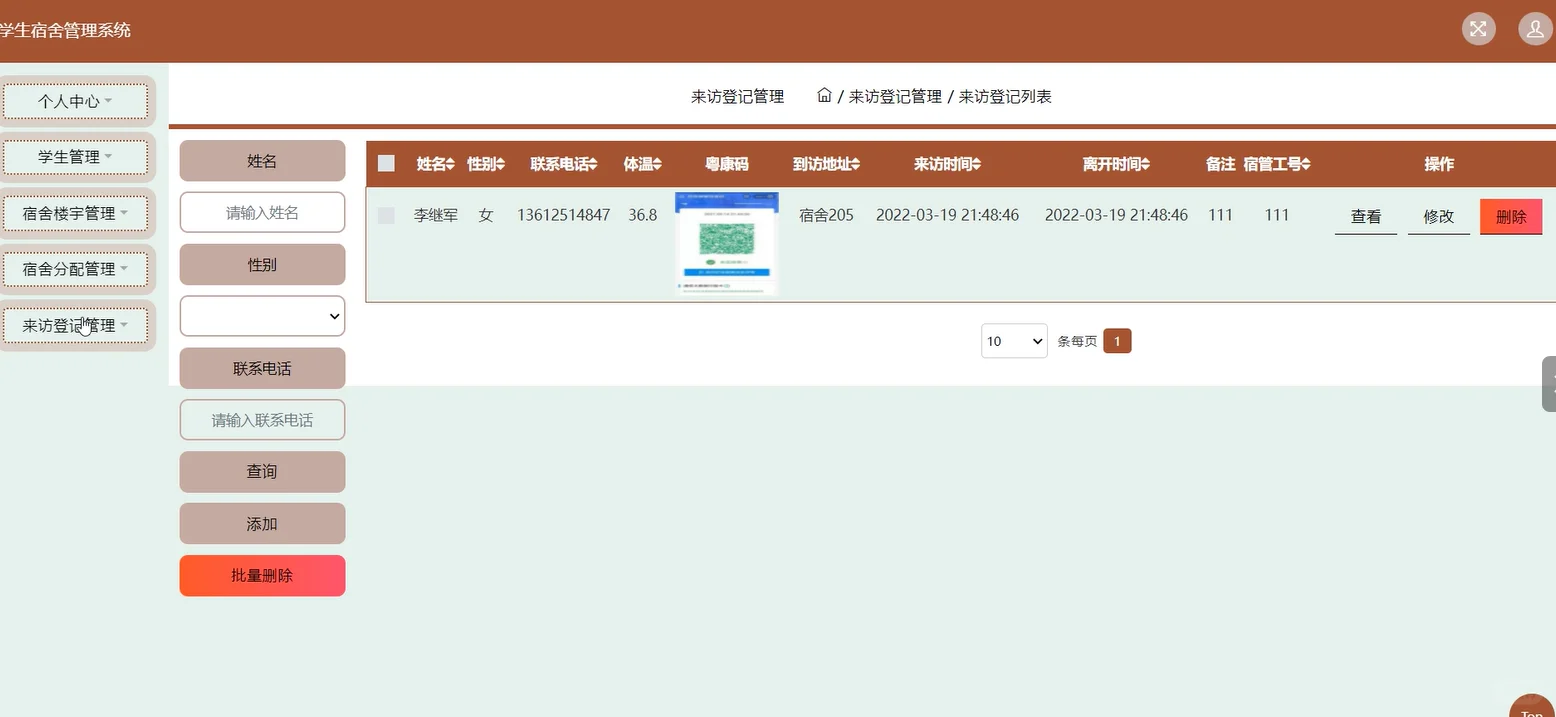
Task: Check the checkbox for 李继军's row
Action: pyautogui.click(x=386, y=214)
